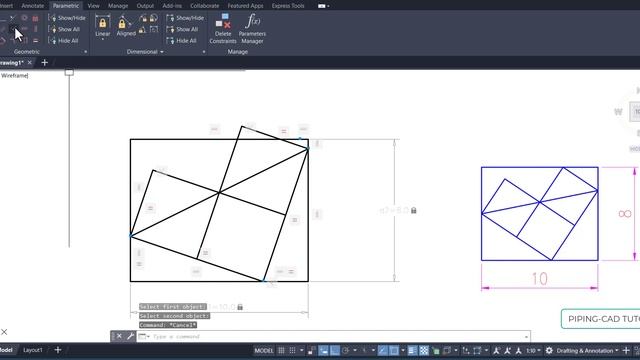Click Delete Constraints
Viewport: 640px width, 360px height.
pos(223,28)
